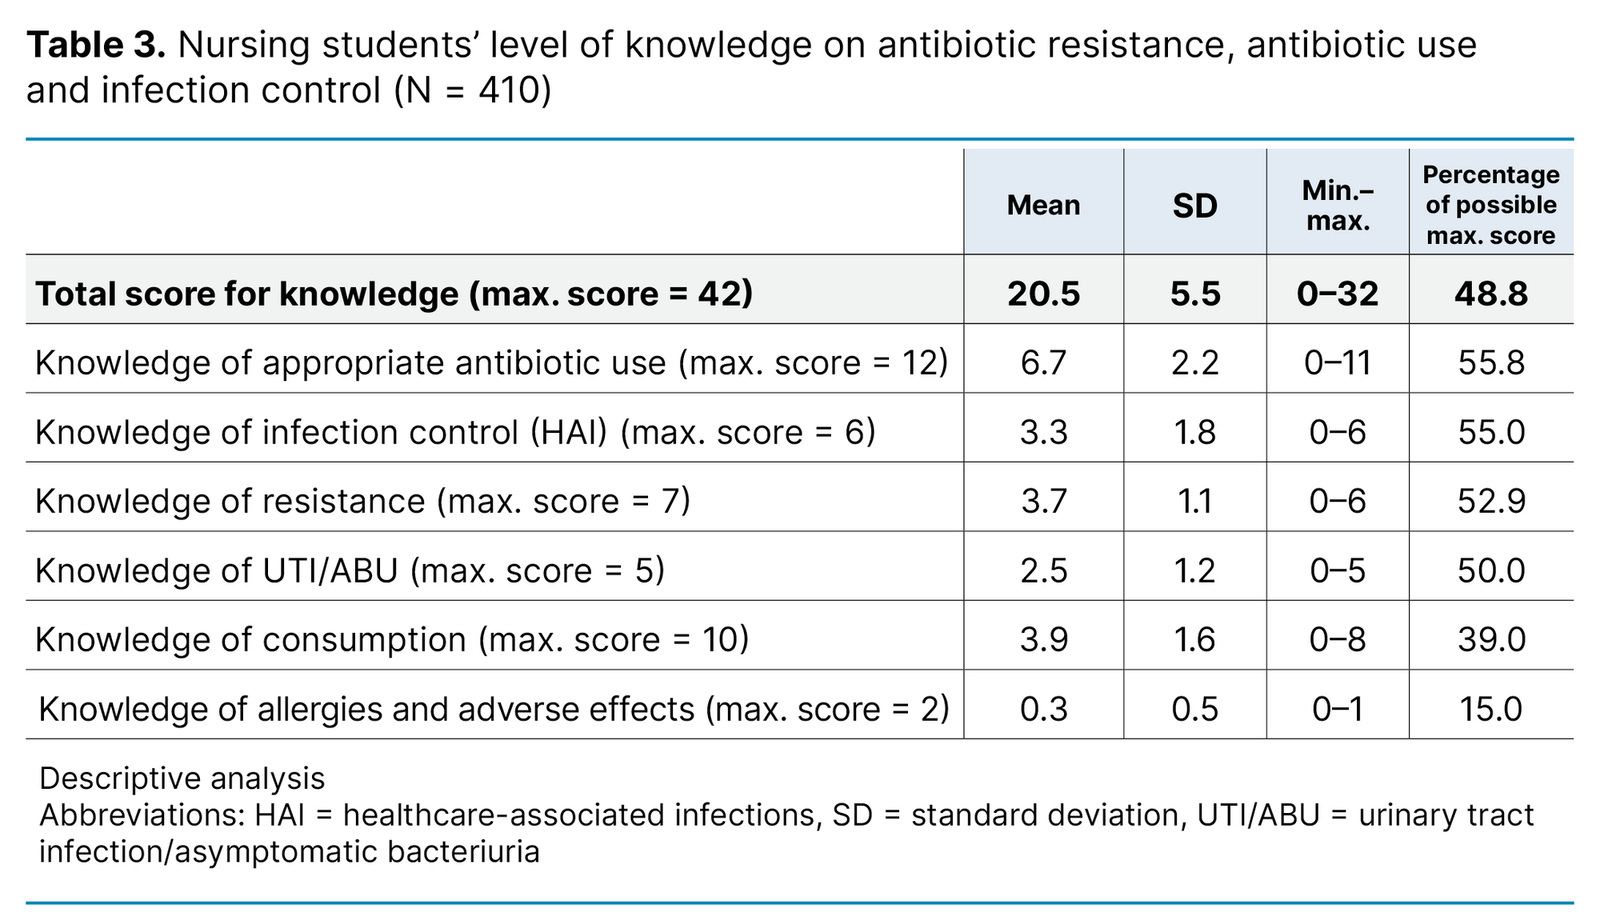The image size is (1600, 917).
Task: Click the Knowledge of resistance row label
Action: point(362,501)
